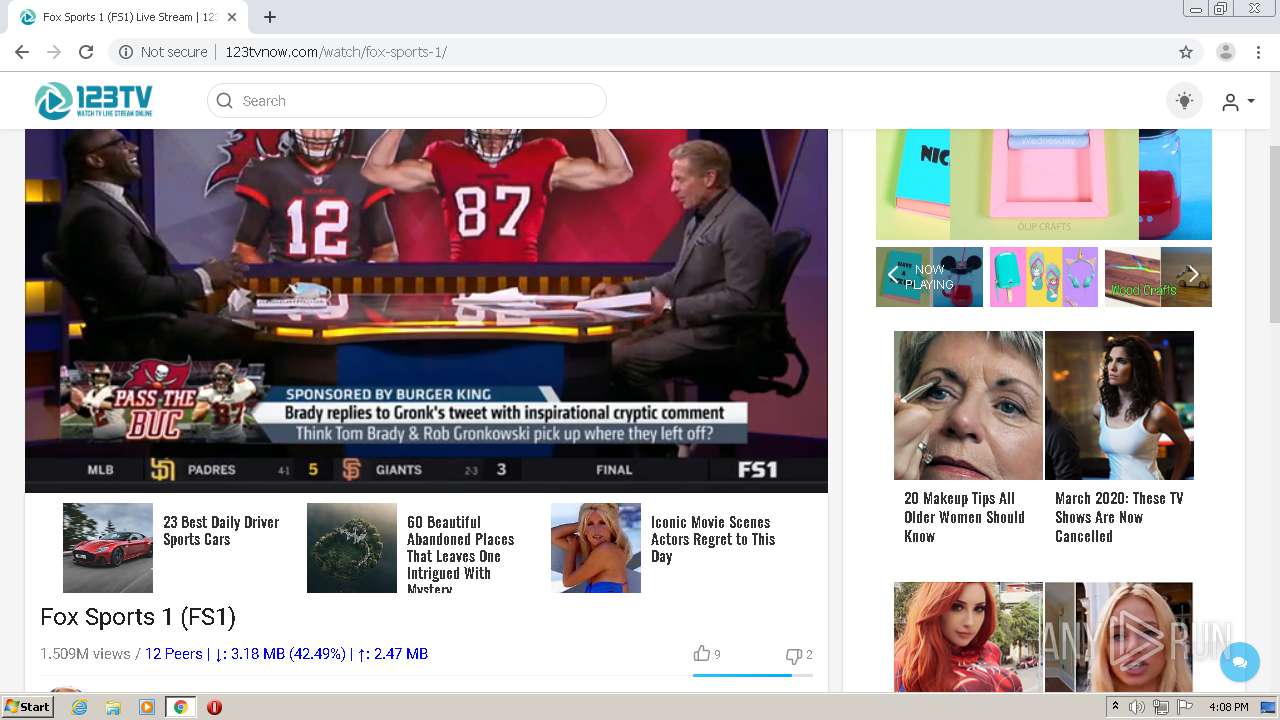Switch to Chrome in taskbar

click(x=180, y=707)
